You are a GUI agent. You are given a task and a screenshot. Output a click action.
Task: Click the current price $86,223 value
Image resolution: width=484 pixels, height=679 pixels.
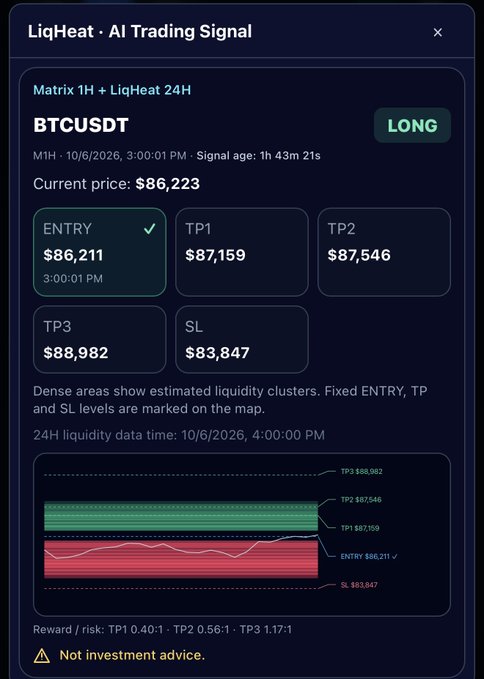pos(168,184)
